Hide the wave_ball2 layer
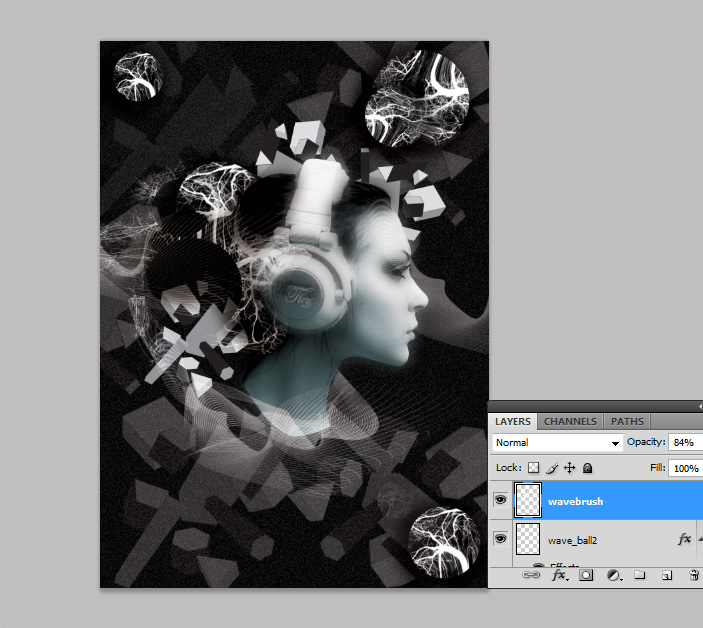This screenshot has height=628, width=703. pyautogui.click(x=501, y=539)
